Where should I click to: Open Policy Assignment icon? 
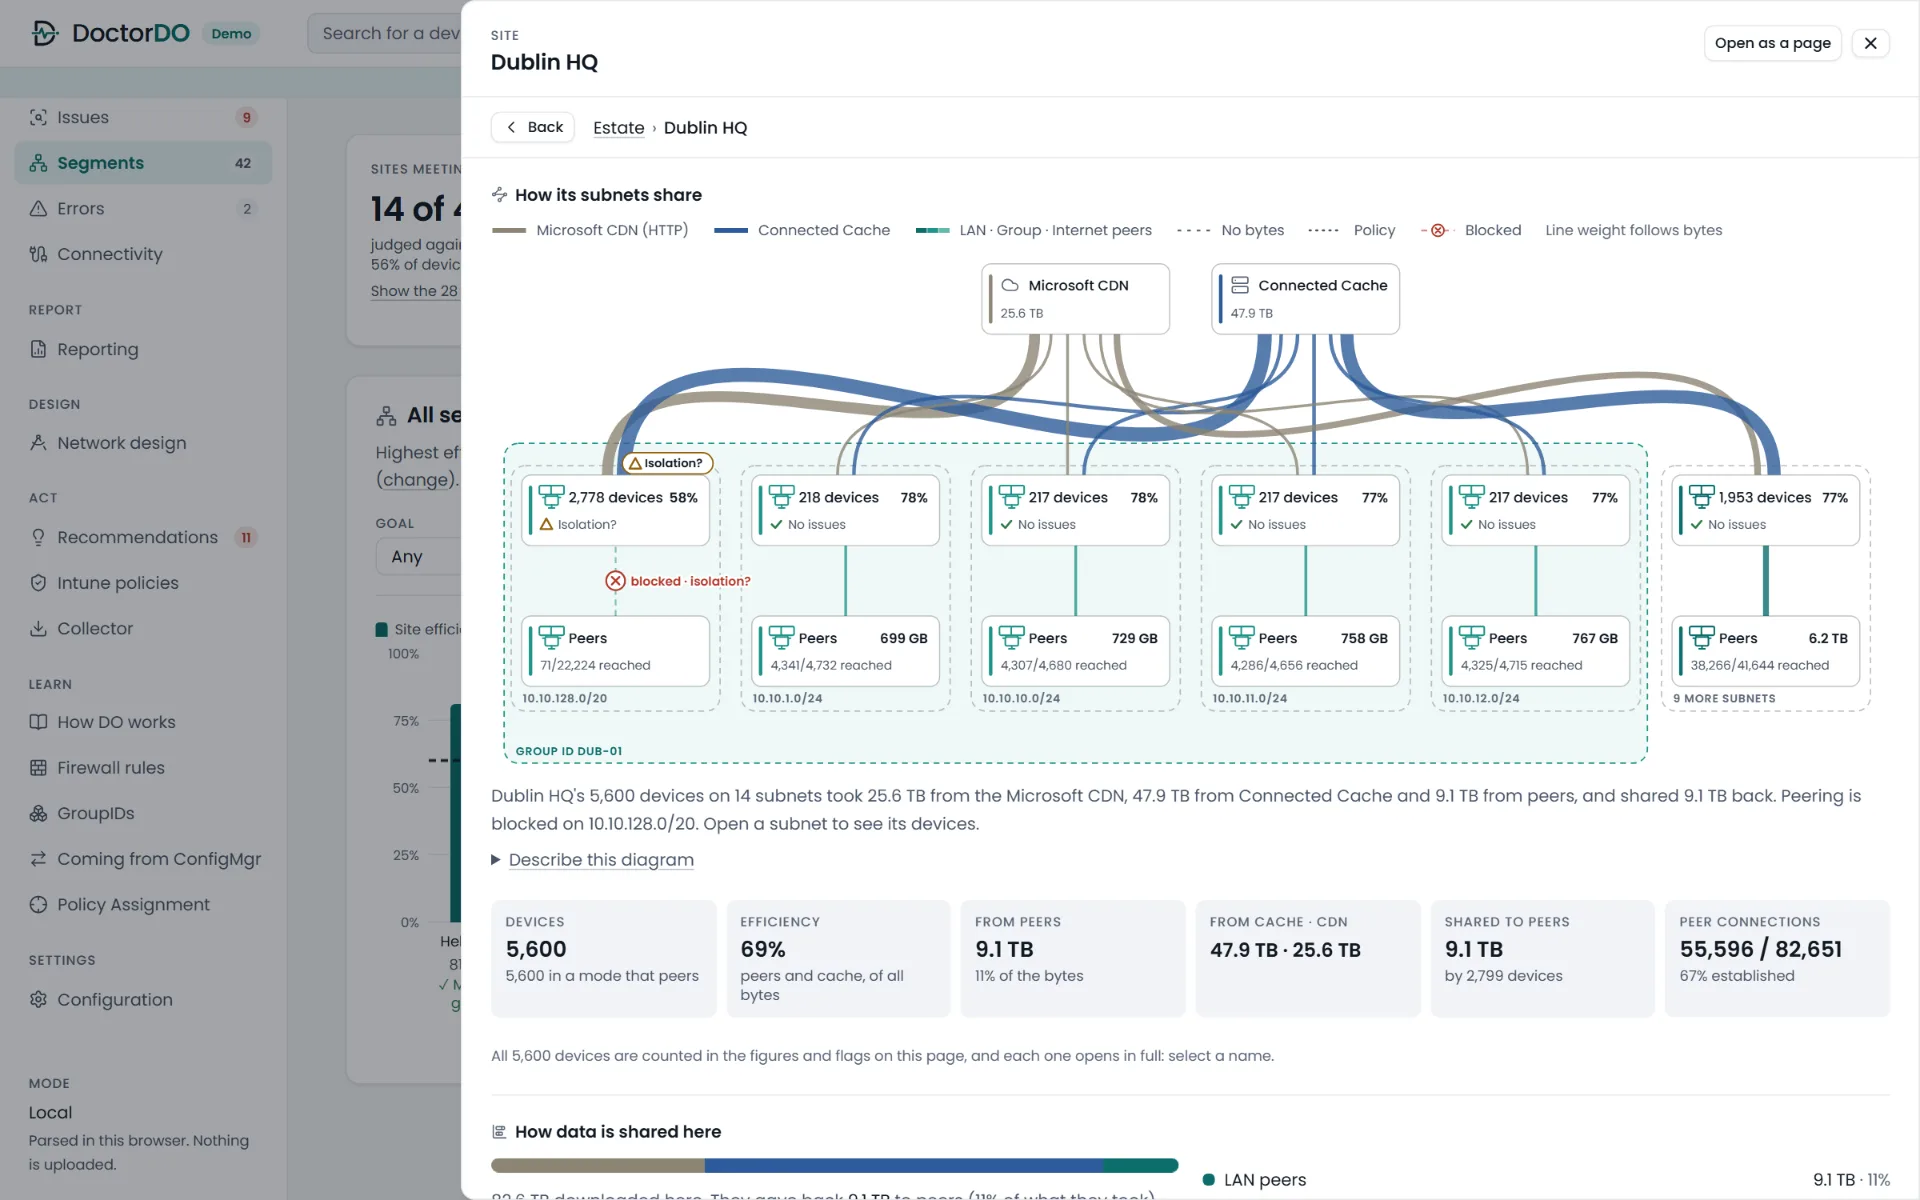click(38, 904)
